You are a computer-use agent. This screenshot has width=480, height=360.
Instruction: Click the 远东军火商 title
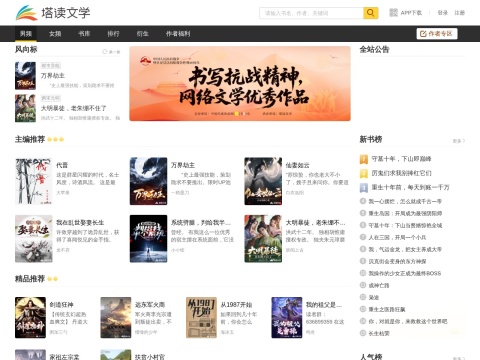coord(150,304)
